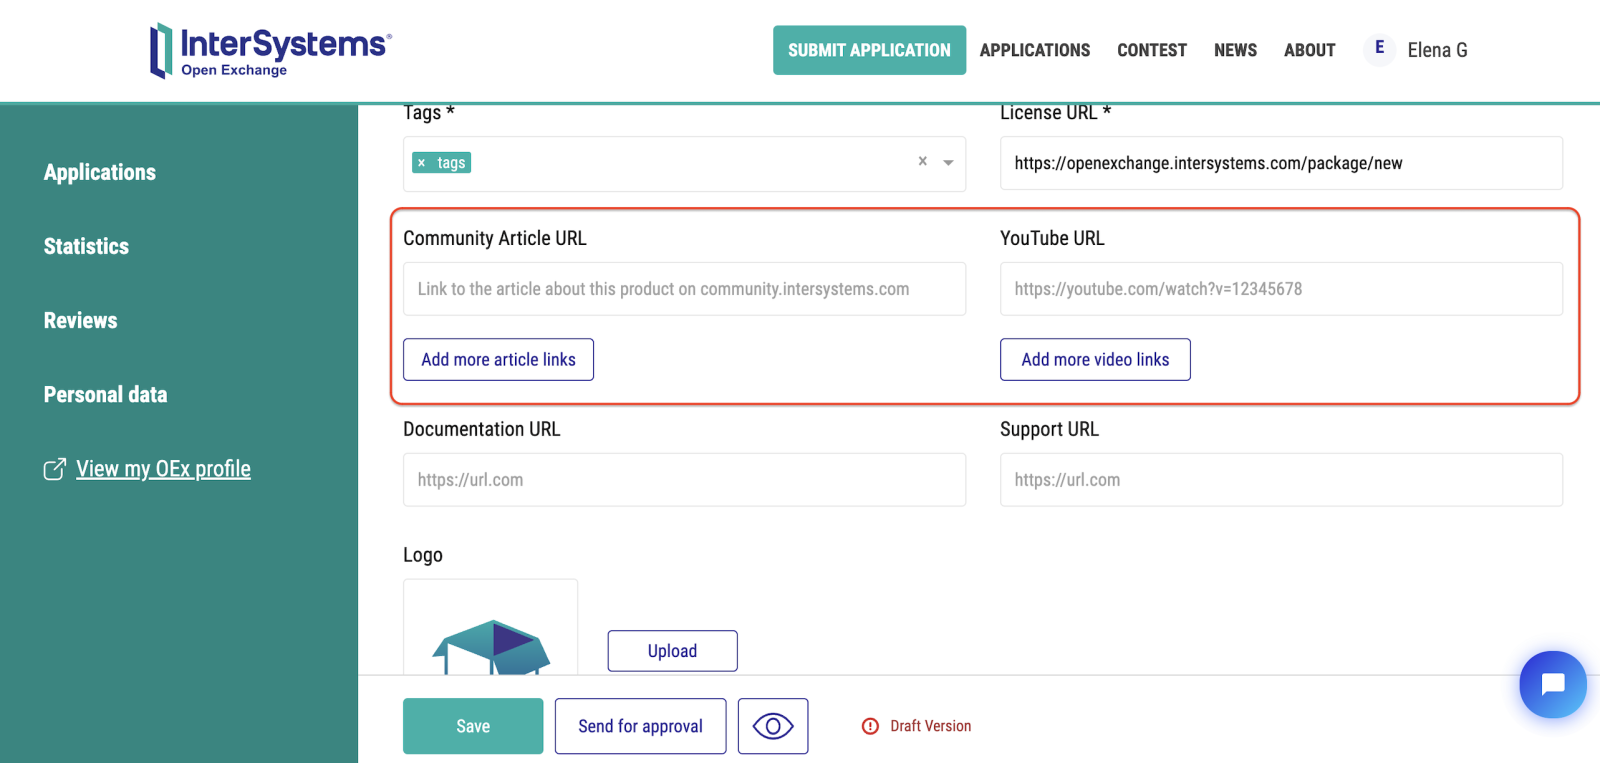Open the chat support bubble
Image resolution: width=1600 pixels, height=763 pixels.
[1552, 684]
